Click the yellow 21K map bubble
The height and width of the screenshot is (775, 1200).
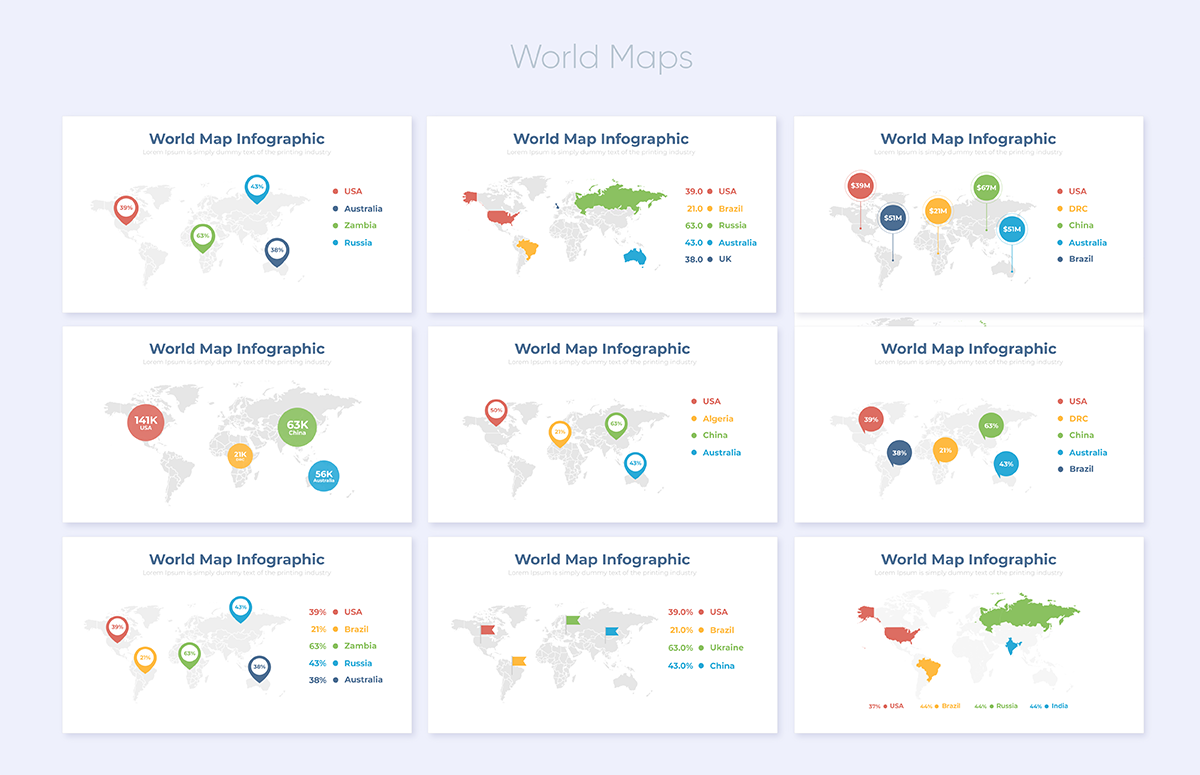(x=240, y=456)
